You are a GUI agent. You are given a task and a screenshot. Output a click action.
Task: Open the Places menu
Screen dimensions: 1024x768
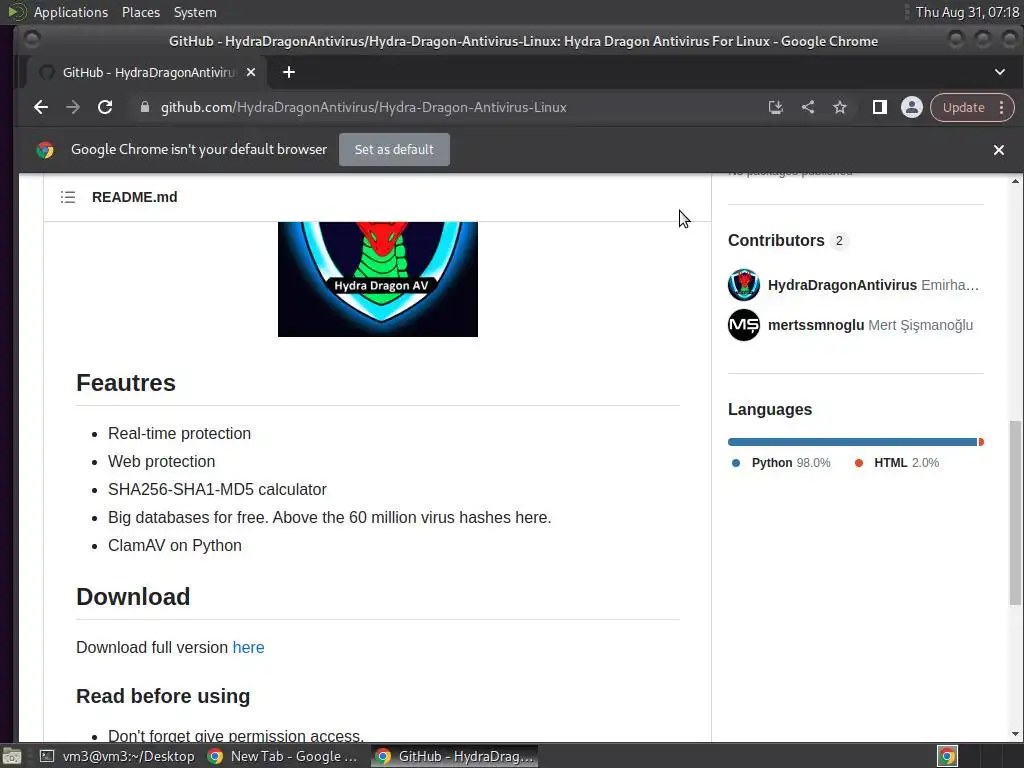pyautogui.click(x=140, y=12)
